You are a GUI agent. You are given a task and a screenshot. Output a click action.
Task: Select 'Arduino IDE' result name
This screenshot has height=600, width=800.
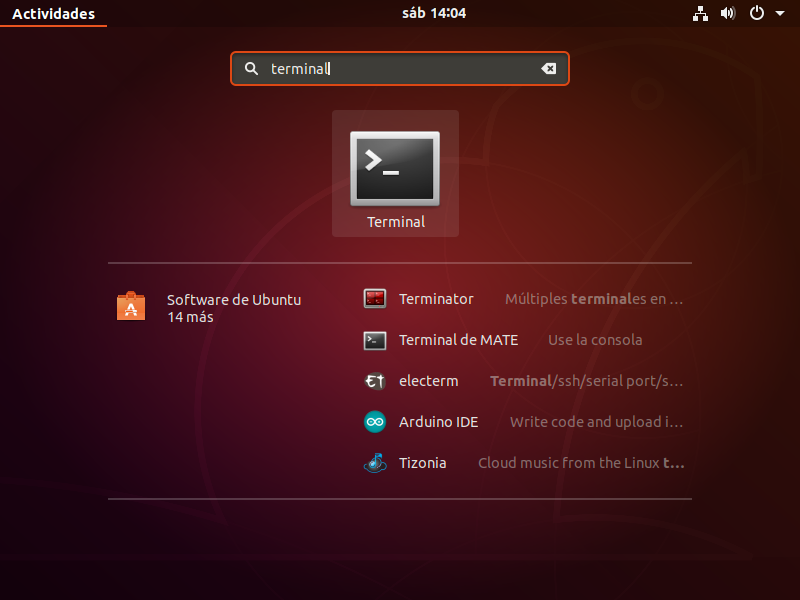pyautogui.click(x=439, y=422)
